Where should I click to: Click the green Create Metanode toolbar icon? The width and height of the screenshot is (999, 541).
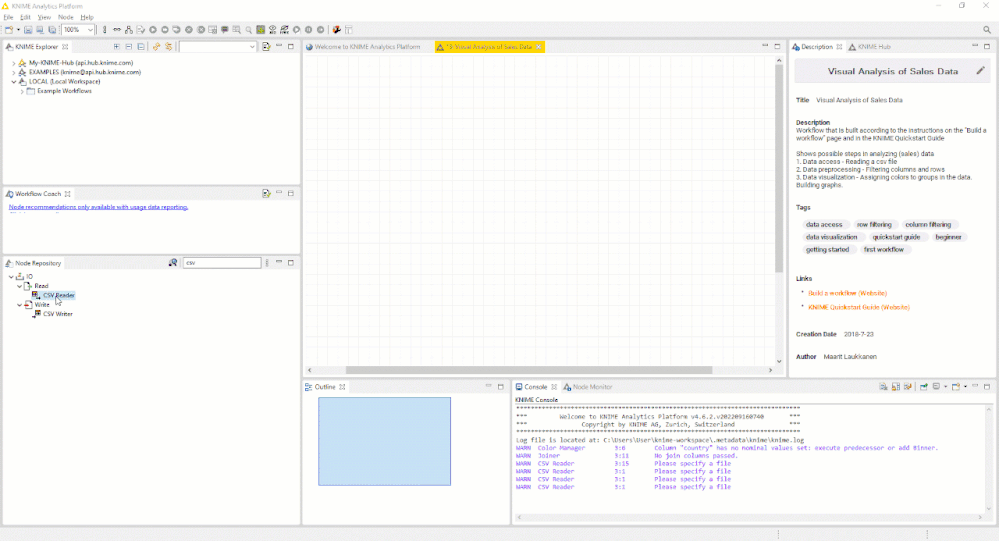point(261,30)
